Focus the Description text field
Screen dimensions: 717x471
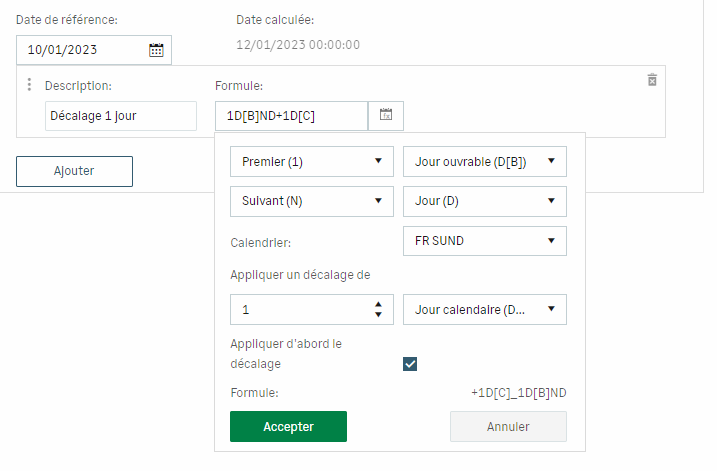coord(121,116)
